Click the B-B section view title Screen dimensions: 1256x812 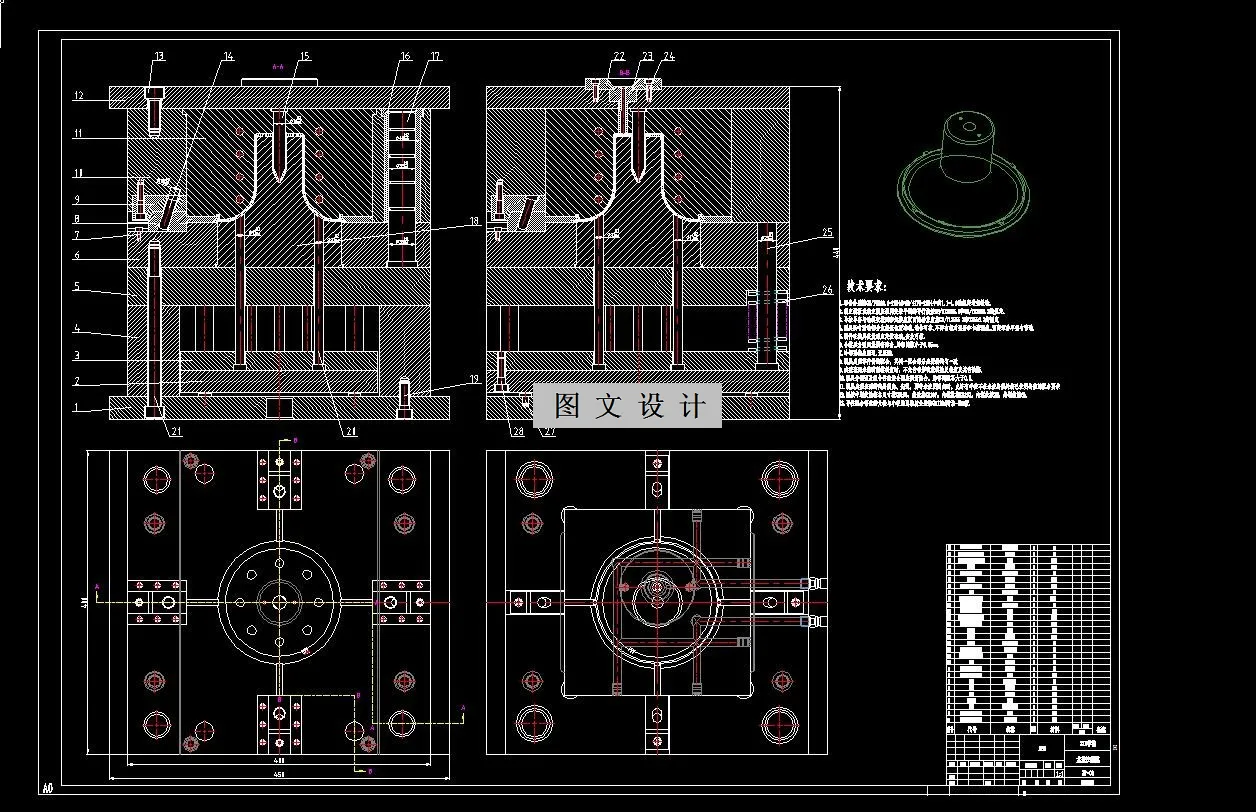[624, 73]
